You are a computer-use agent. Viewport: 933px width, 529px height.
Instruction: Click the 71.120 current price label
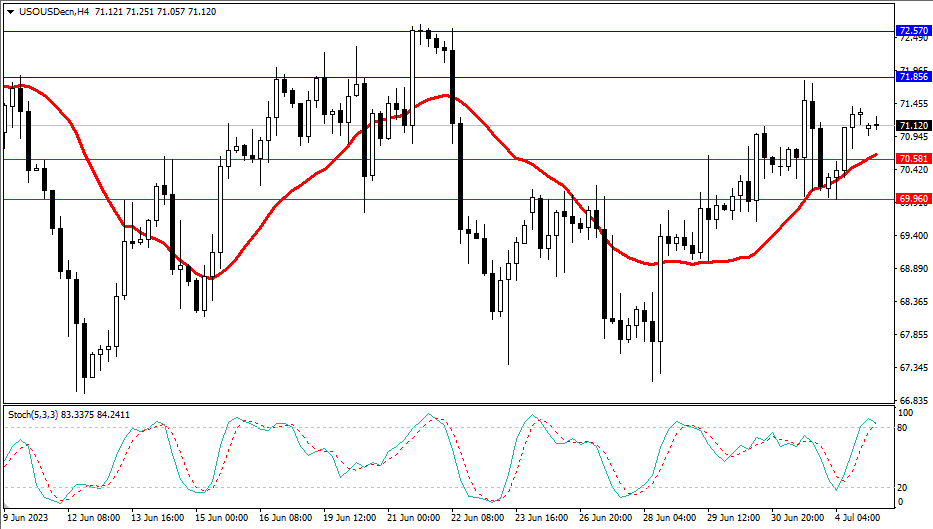click(913, 125)
